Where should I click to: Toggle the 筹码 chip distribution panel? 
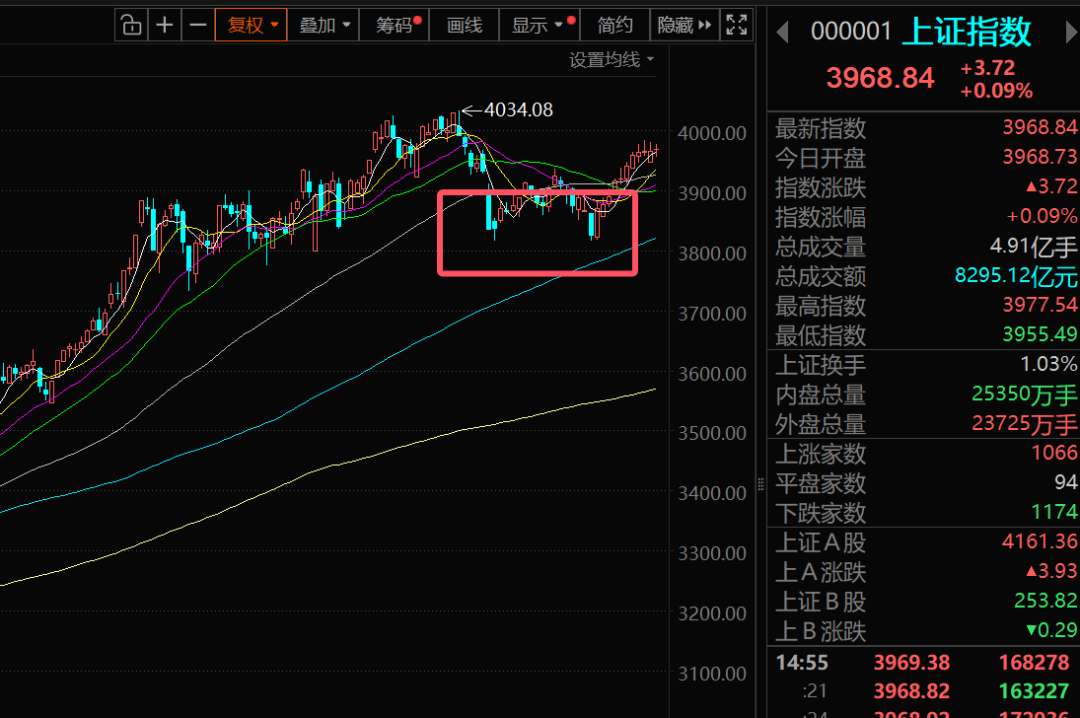[x=397, y=25]
